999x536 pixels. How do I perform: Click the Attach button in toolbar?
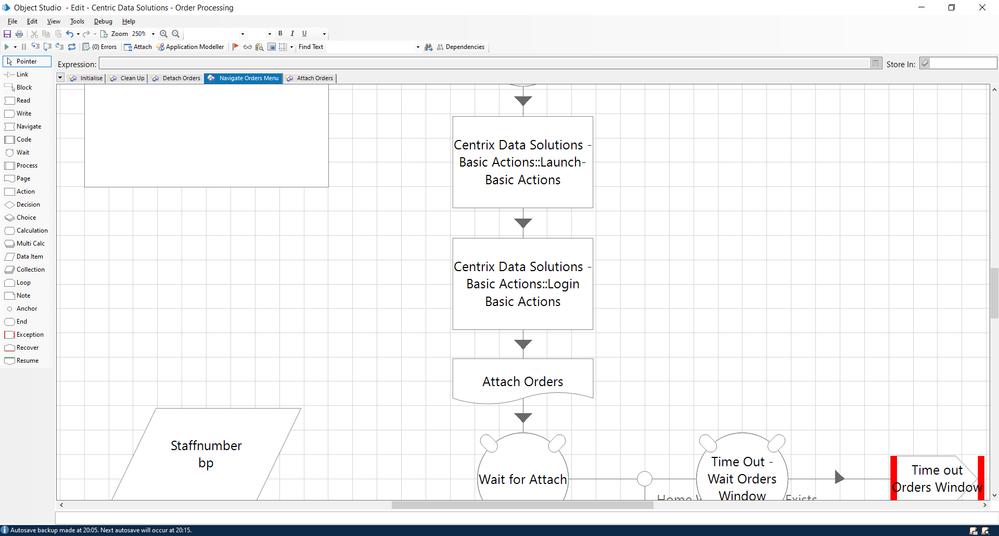[x=138, y=47]
